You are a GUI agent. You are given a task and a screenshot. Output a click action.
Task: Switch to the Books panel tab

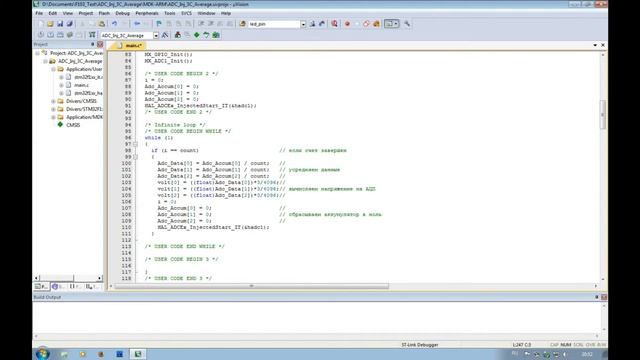coord(58,287)
